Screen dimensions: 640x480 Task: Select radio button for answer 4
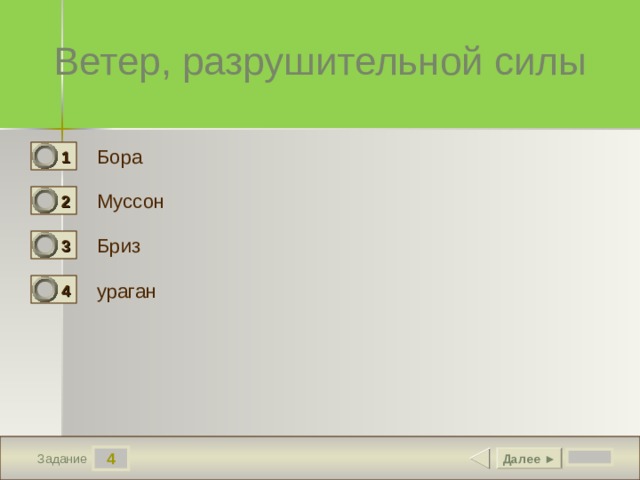click(x=45, y=290)
